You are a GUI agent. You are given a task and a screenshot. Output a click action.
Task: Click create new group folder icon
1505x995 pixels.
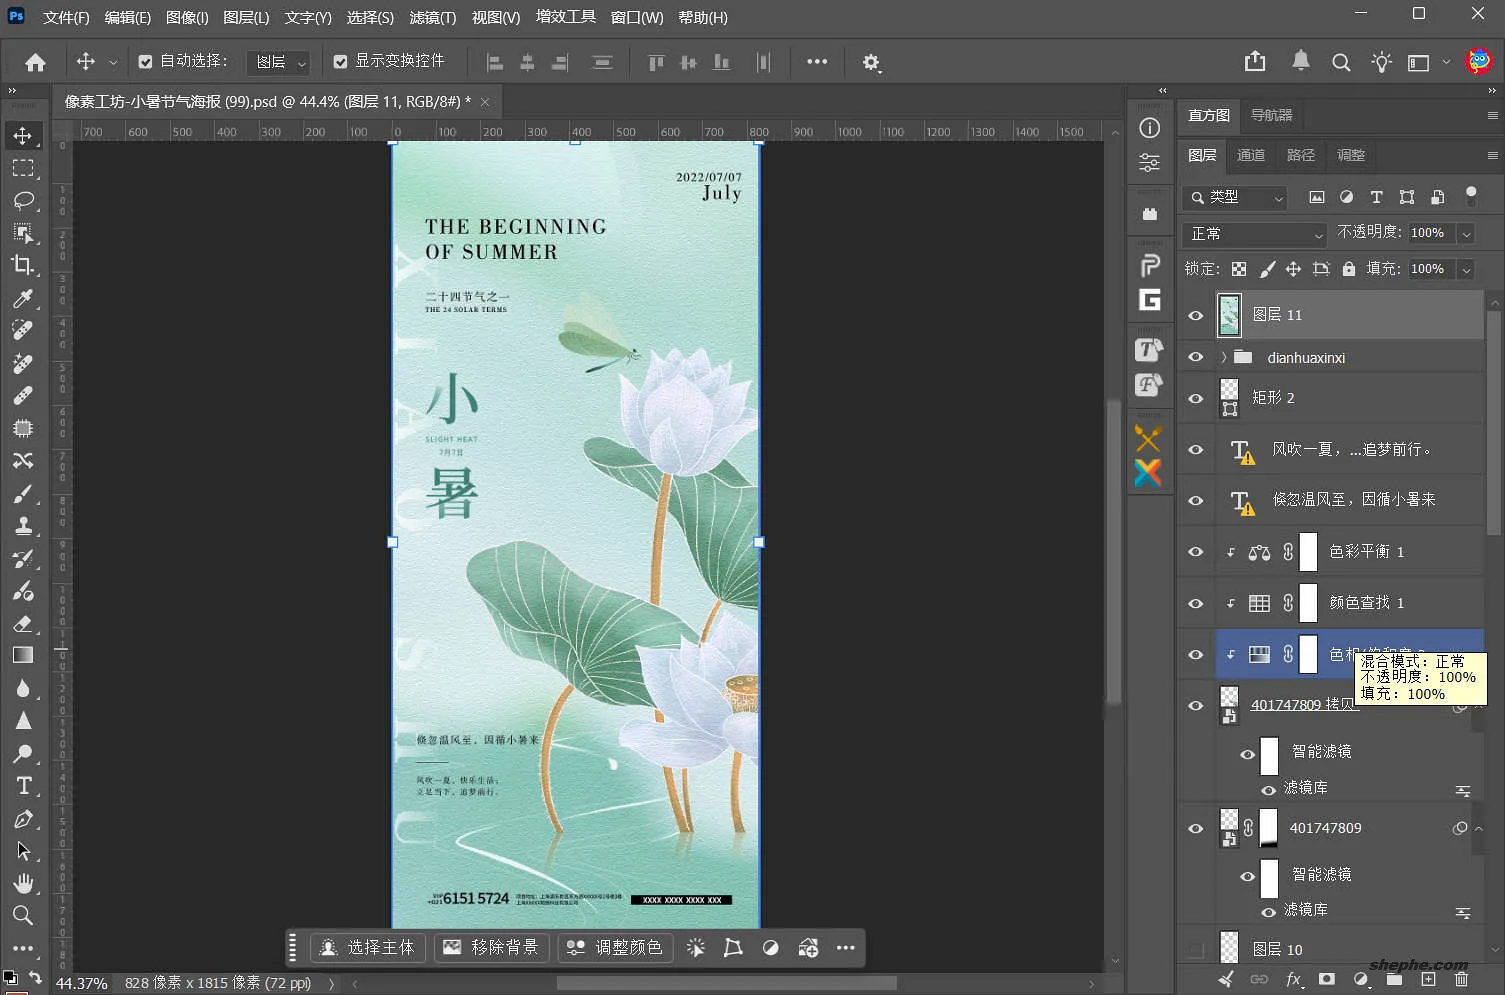point(1394,979)
